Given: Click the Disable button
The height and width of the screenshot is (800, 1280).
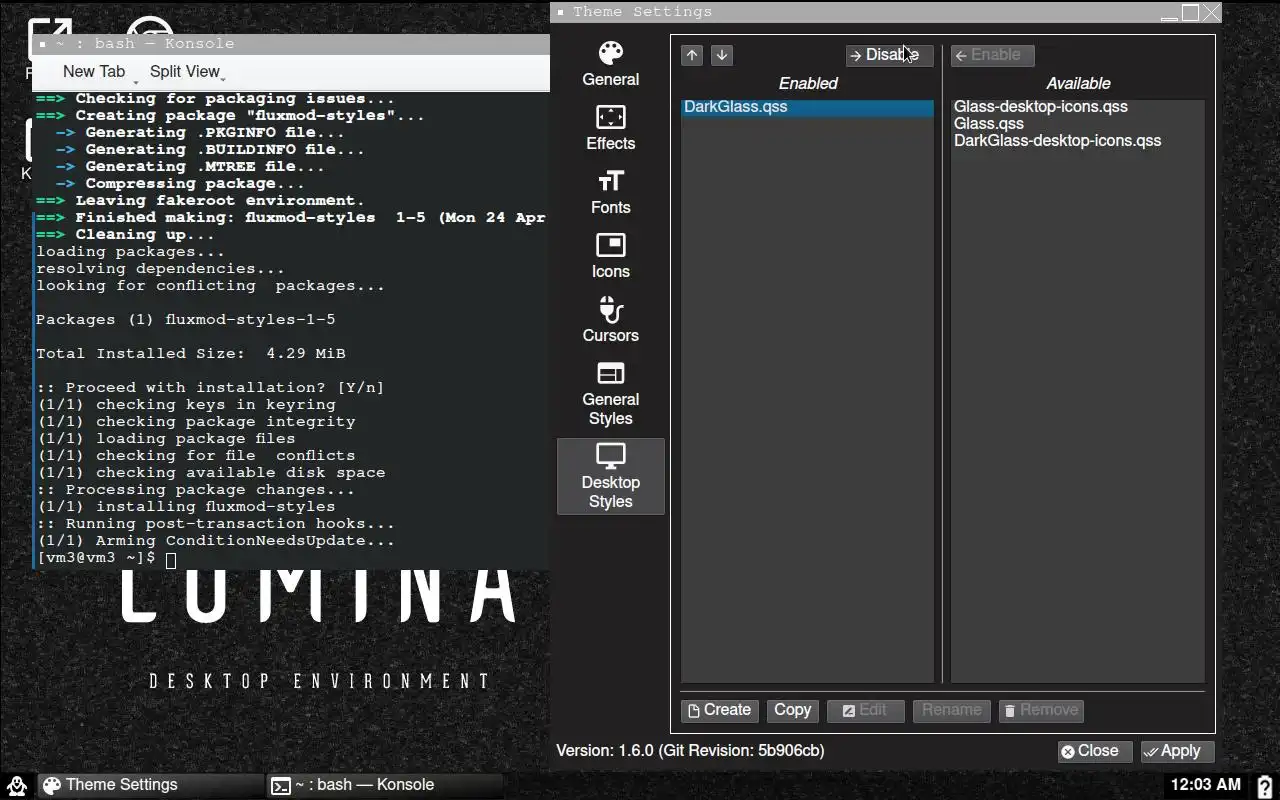Looking at the screenshot, I should coord(889,55).
